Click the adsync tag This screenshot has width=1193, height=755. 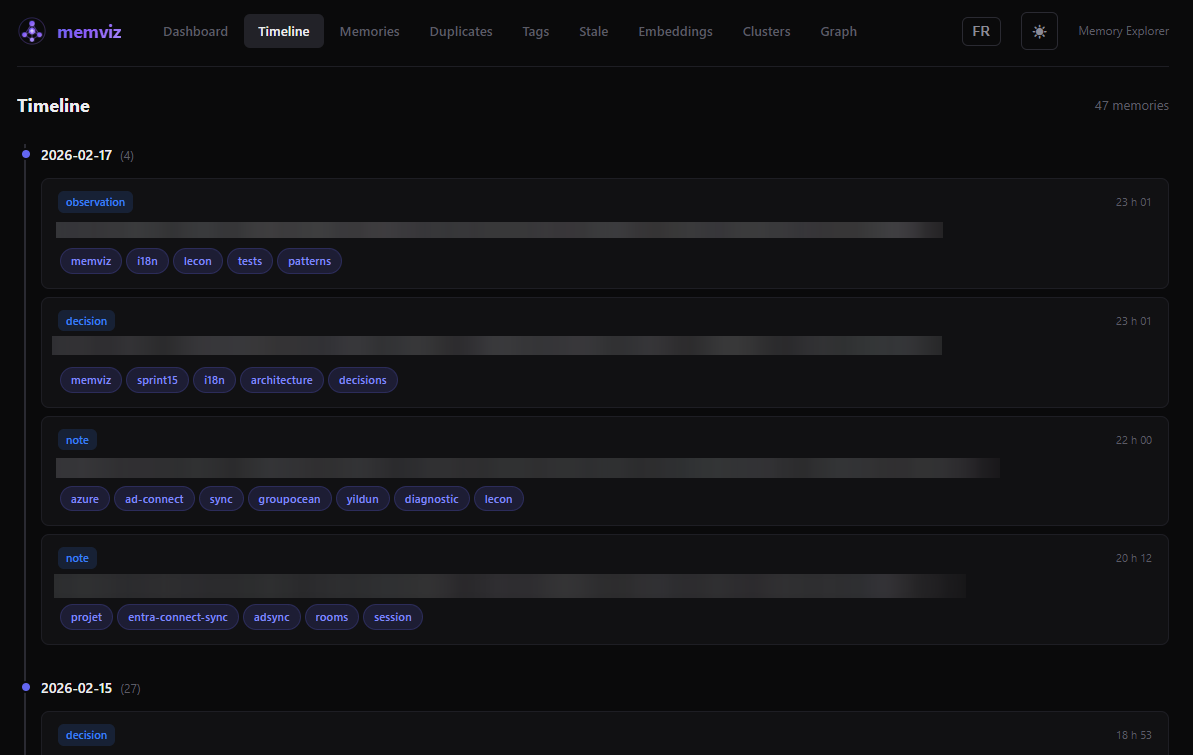click(x=272, y=617)
